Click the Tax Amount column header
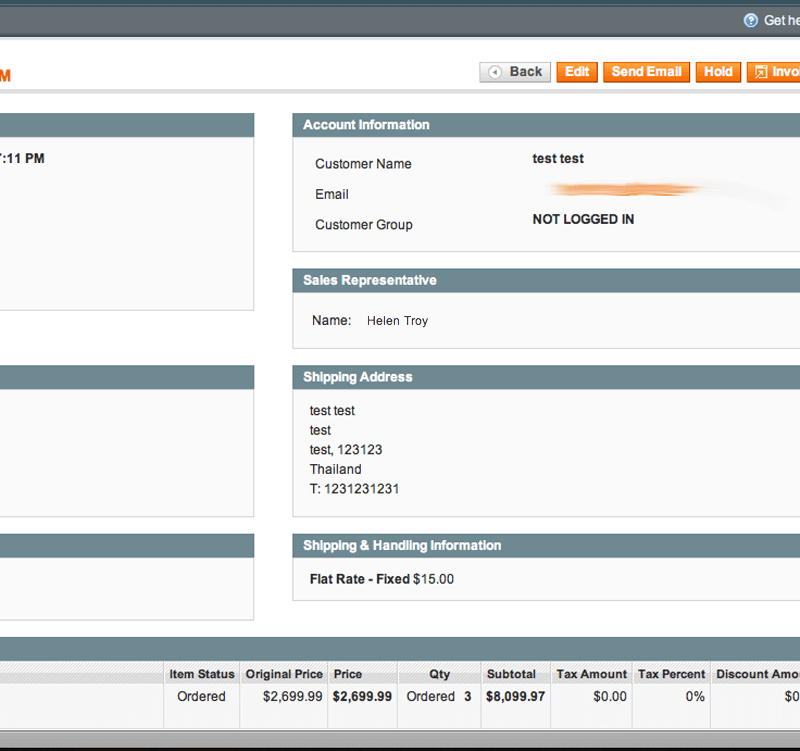Screen dimensions: 800x751 click(591, 674)
